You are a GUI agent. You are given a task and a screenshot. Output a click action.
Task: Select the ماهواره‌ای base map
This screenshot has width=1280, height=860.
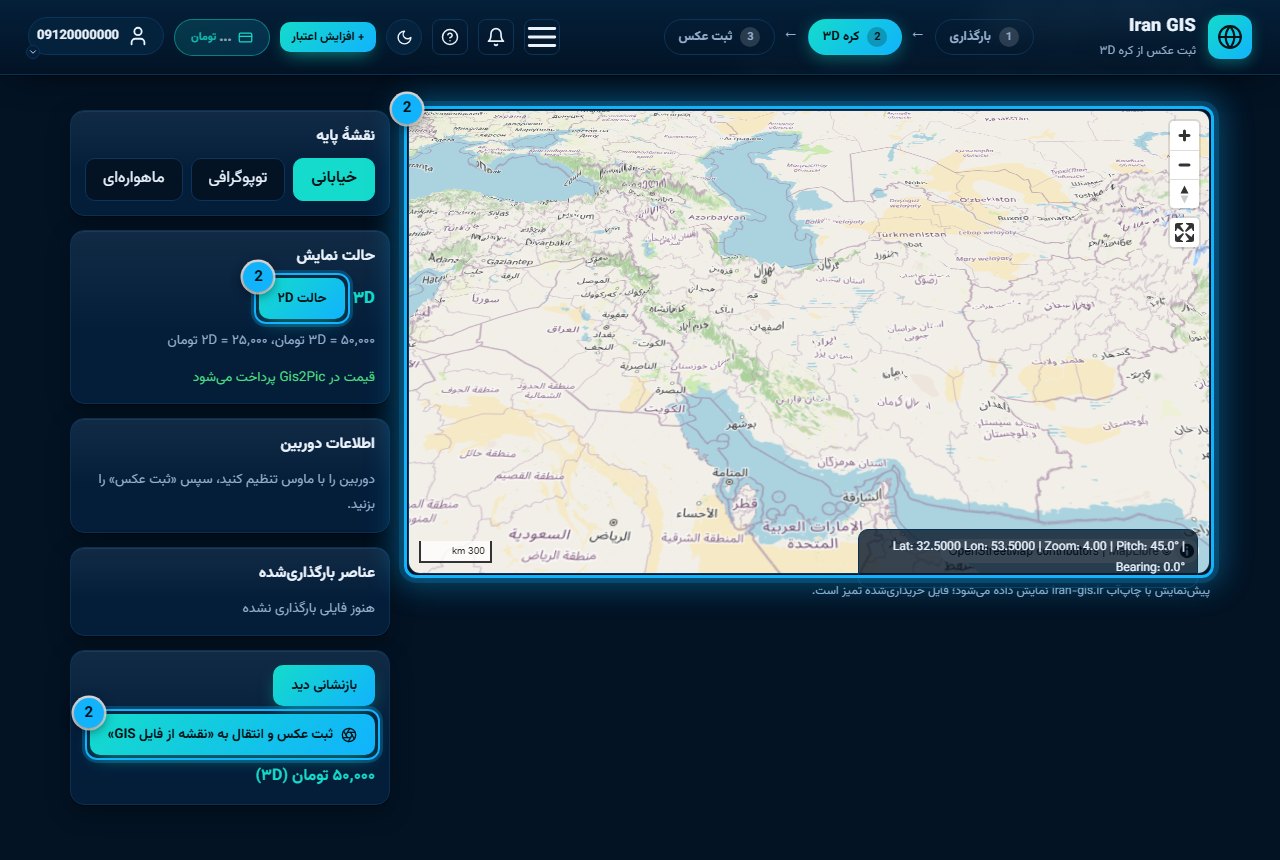pos(134,179)
